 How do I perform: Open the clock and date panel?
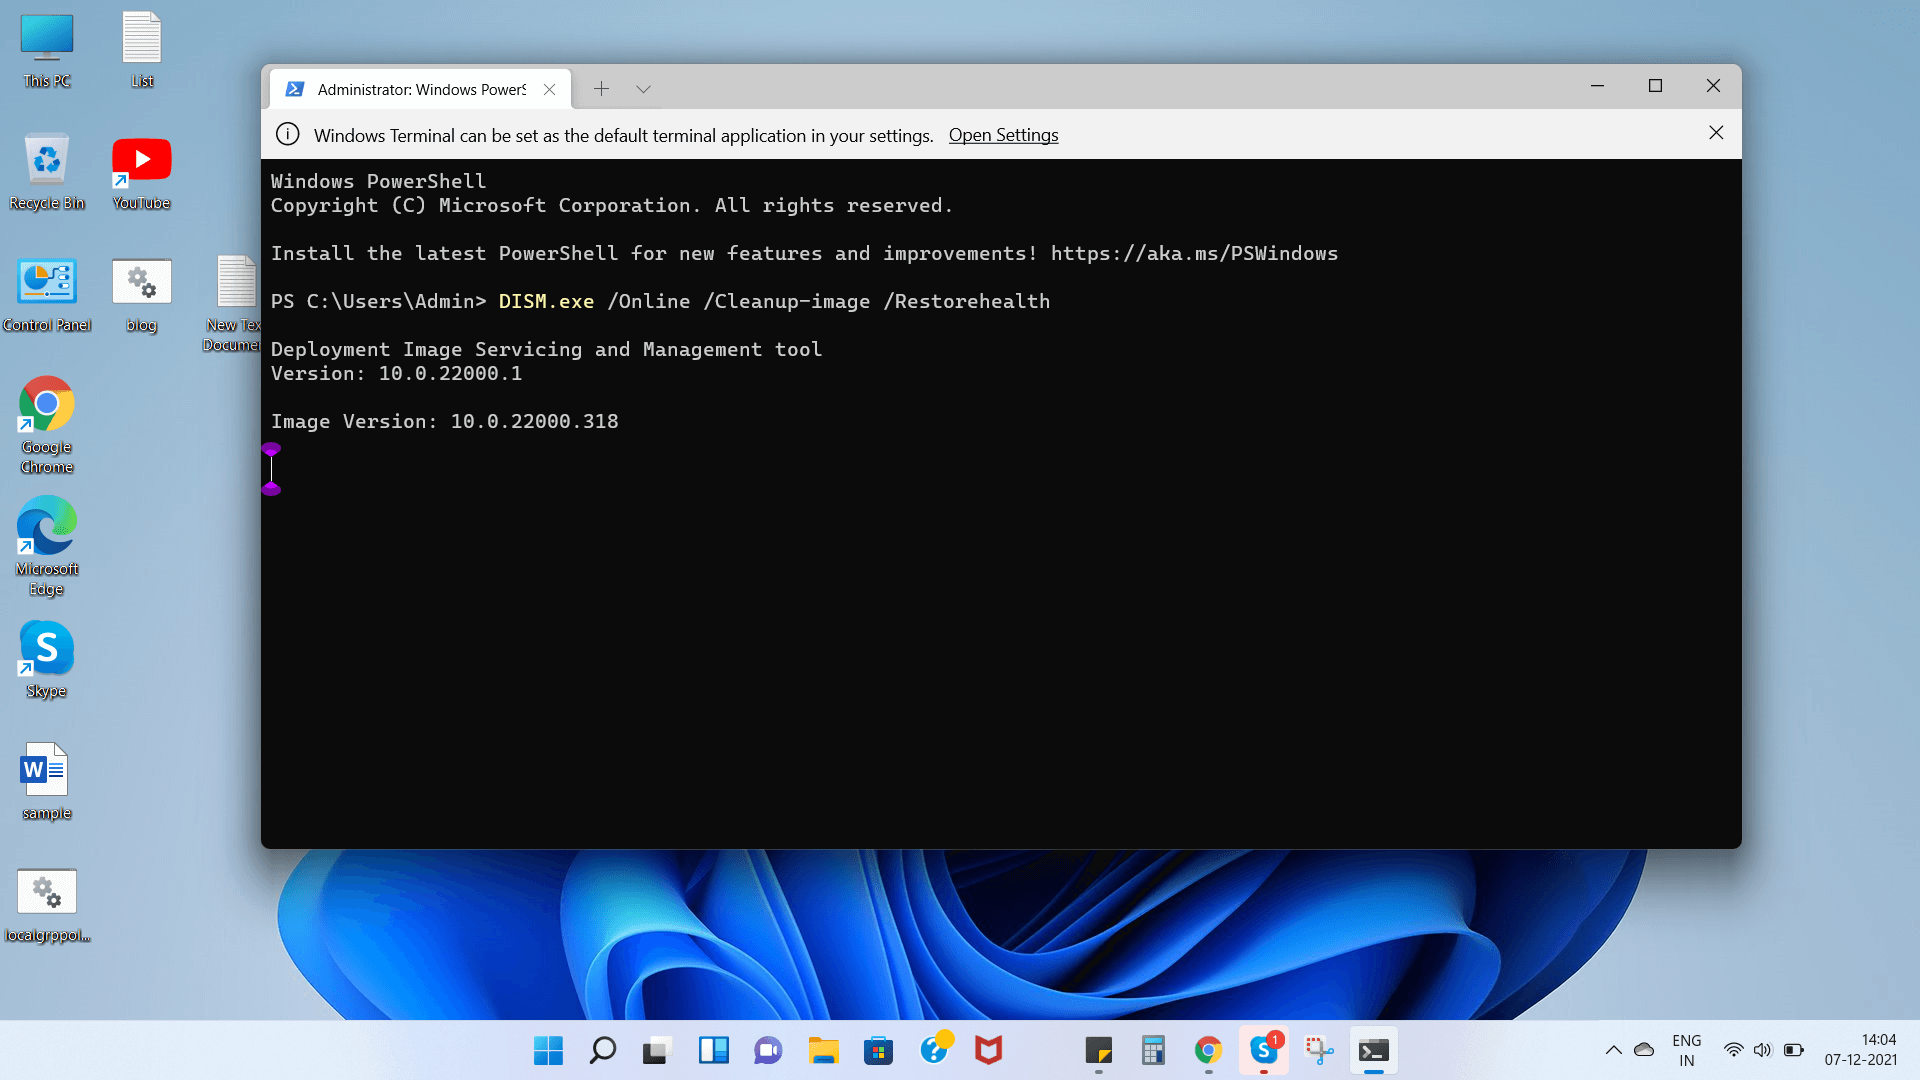click(1860, 1050)
